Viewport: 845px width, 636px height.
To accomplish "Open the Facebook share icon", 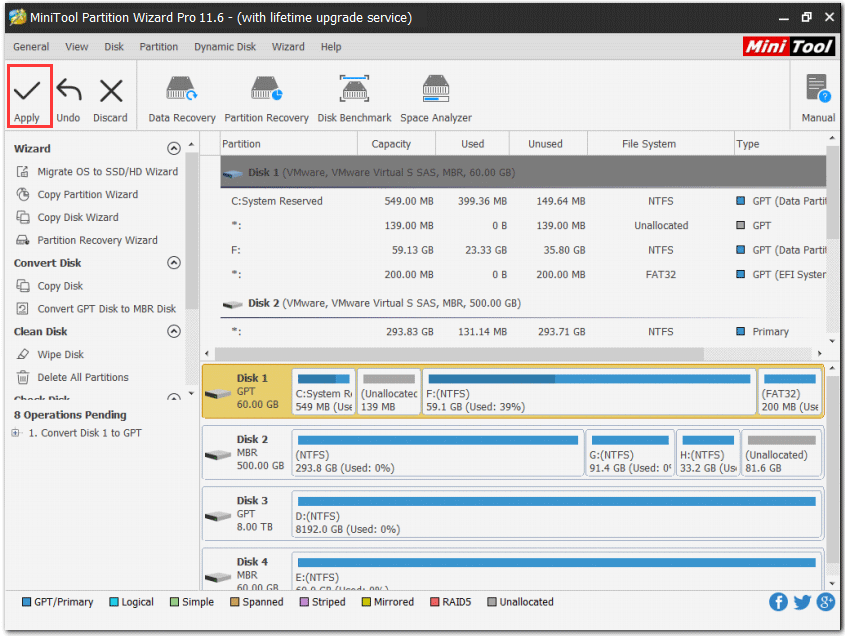I will [778, 602].
